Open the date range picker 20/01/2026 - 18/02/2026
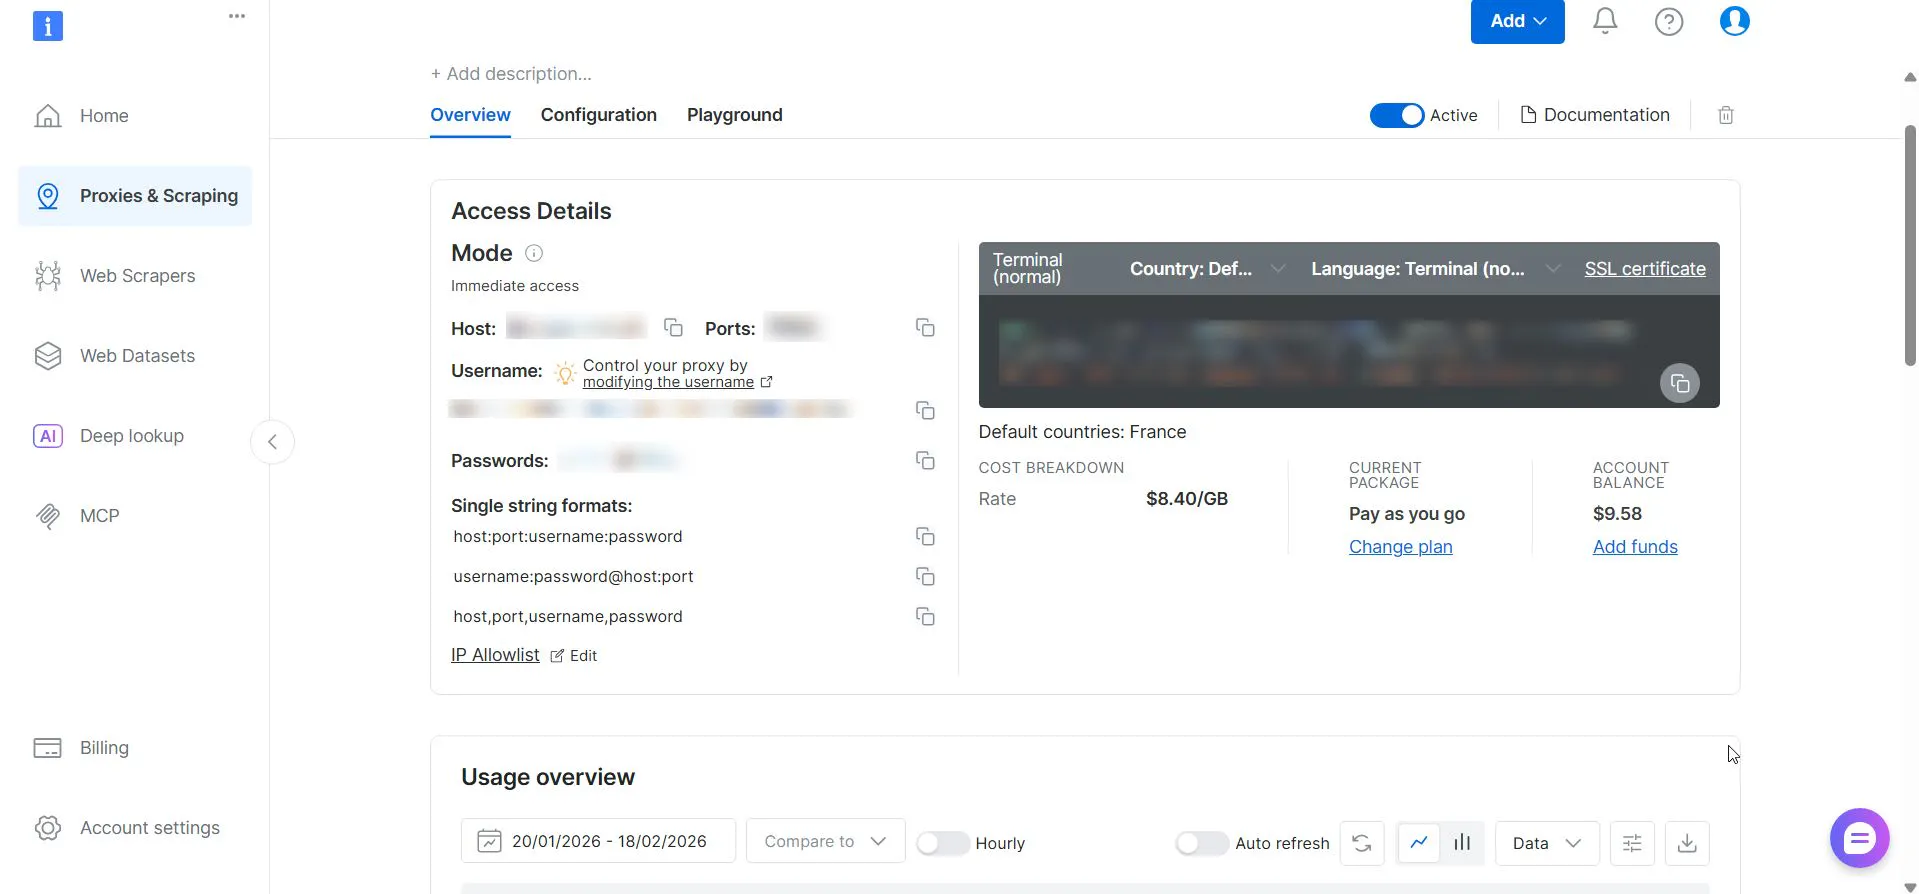 click(598, 841)
